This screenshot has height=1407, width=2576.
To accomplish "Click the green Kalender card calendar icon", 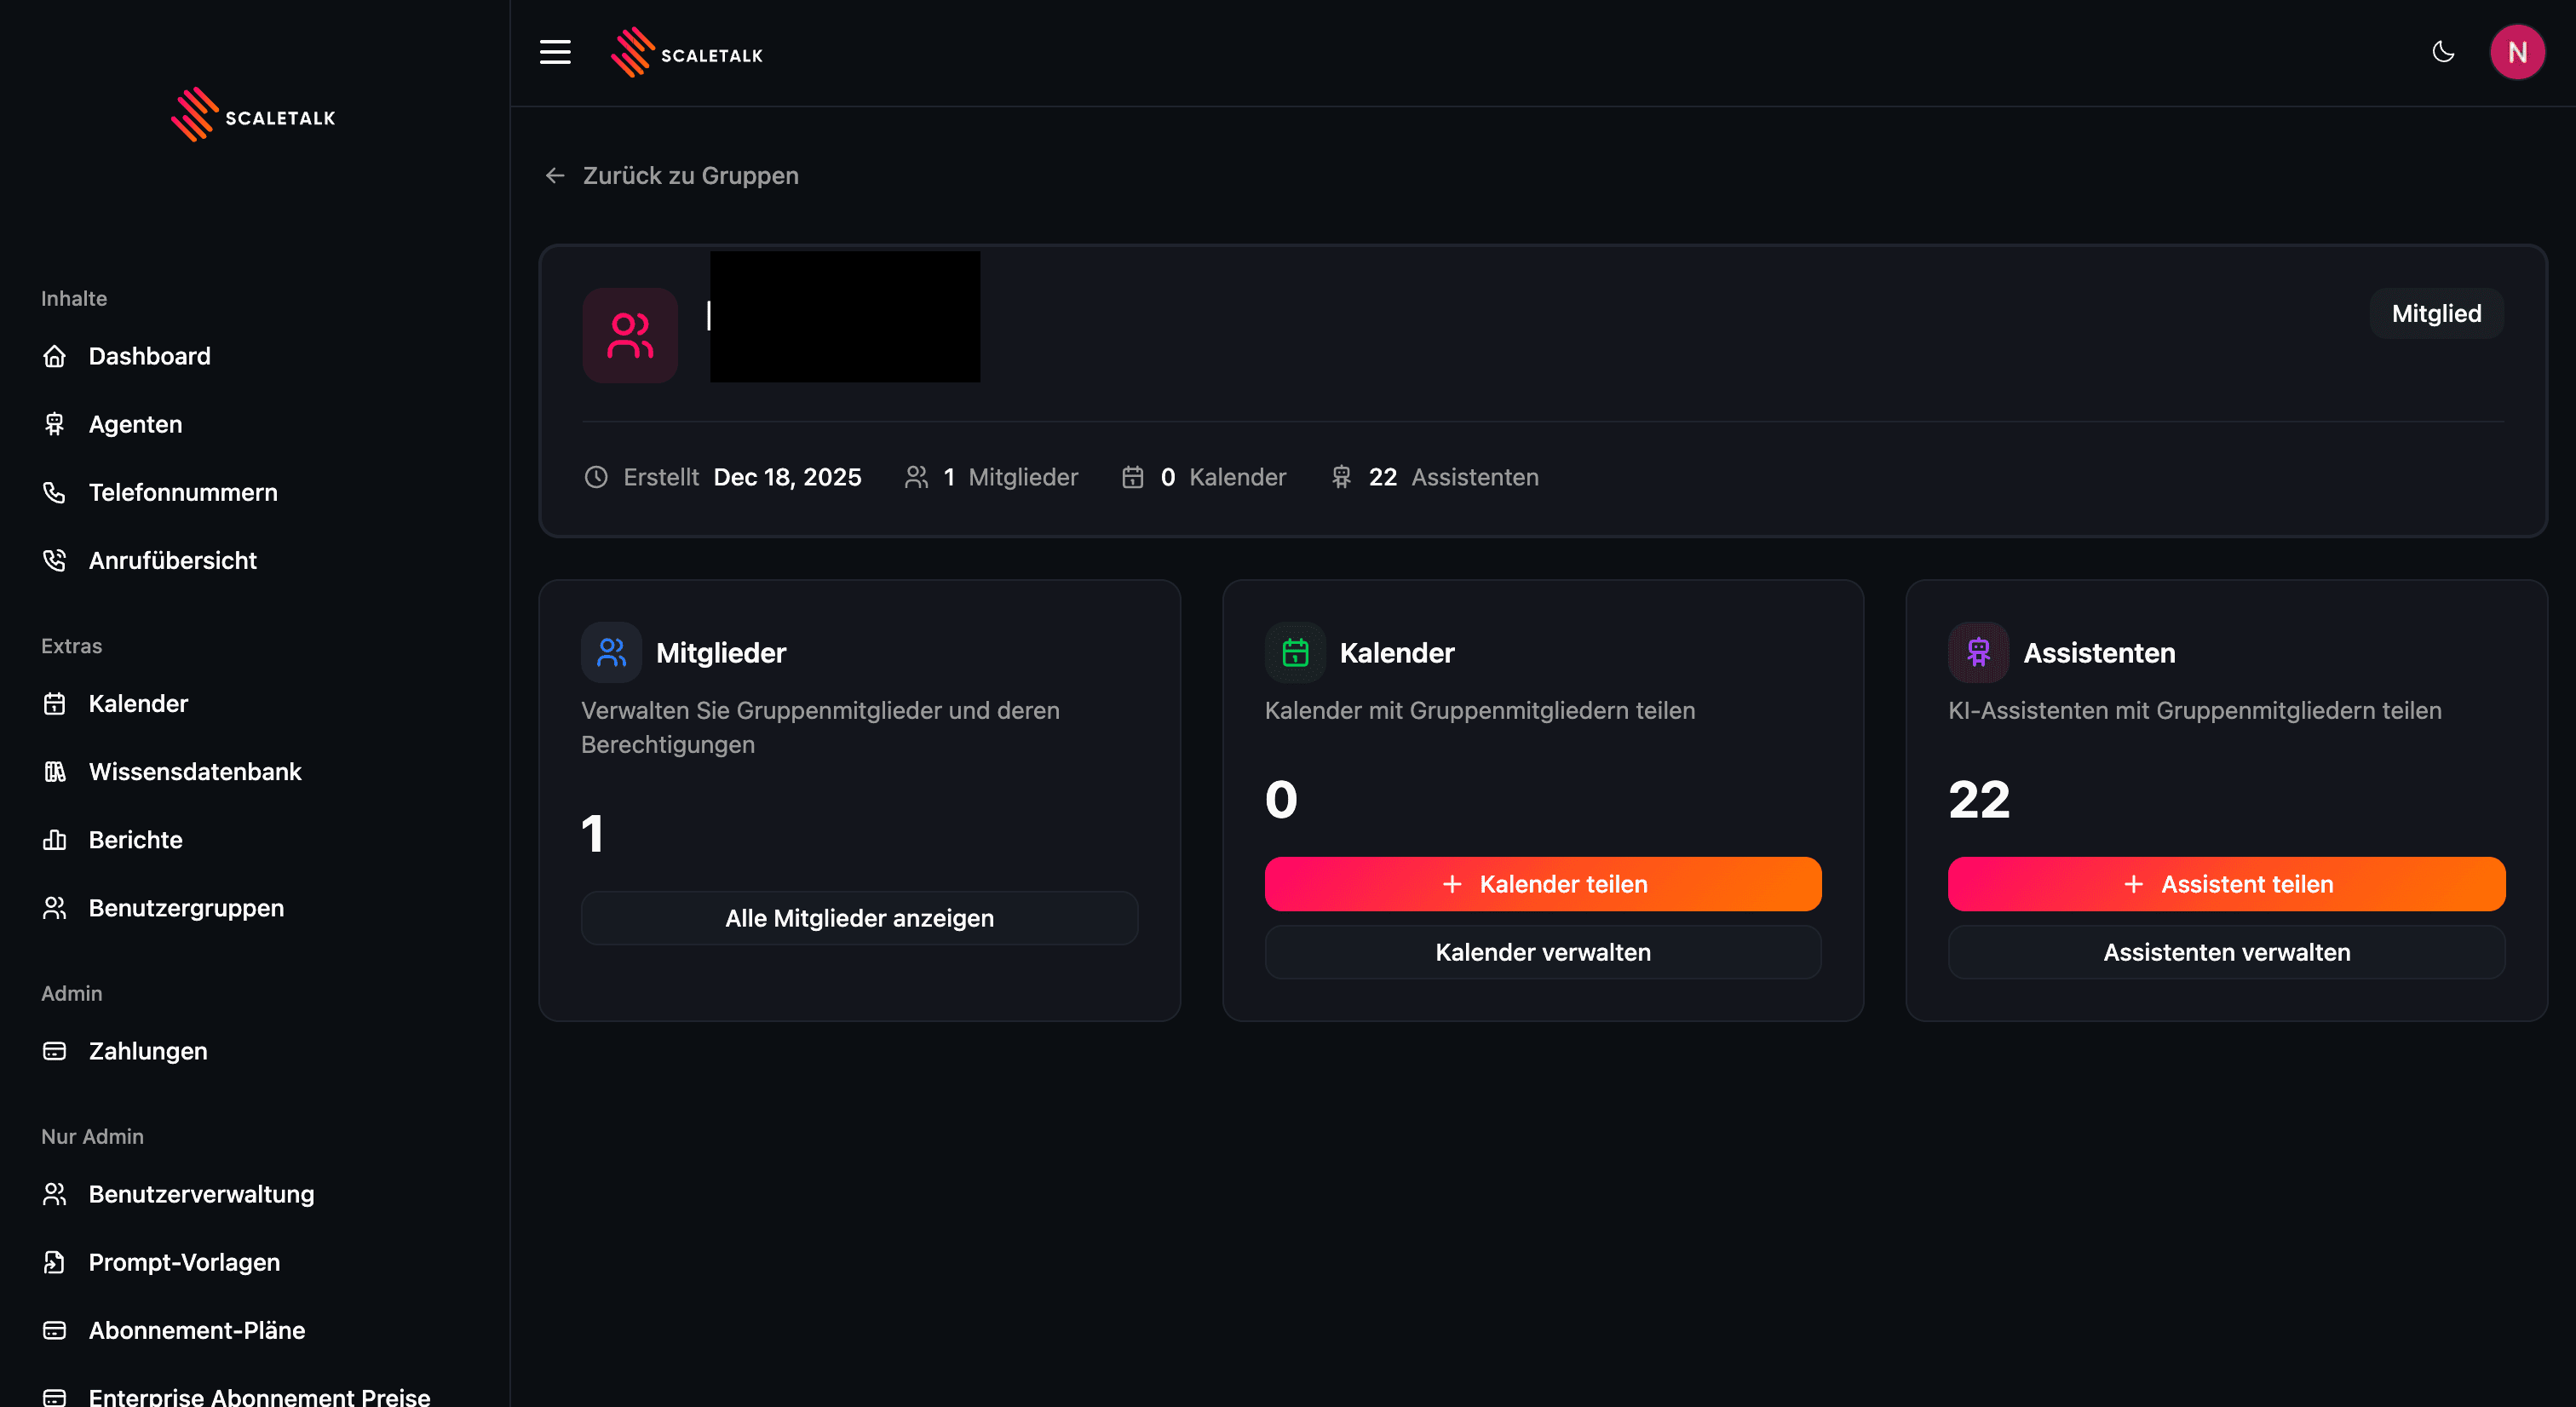I will pyautogui.click(x=1294, y=652).
